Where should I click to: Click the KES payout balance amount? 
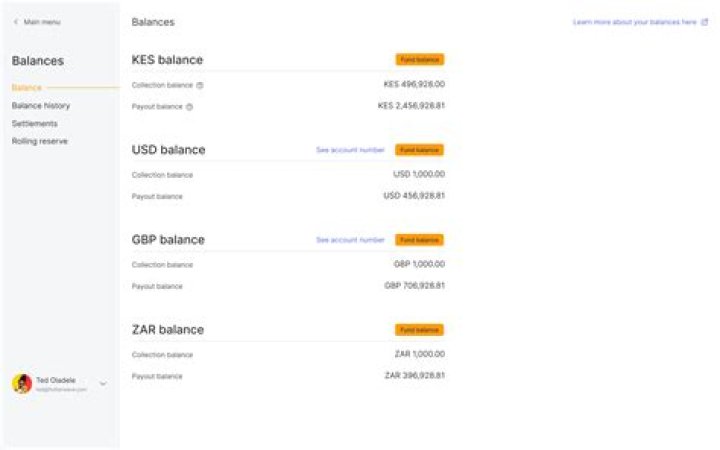tap(411, 106)
